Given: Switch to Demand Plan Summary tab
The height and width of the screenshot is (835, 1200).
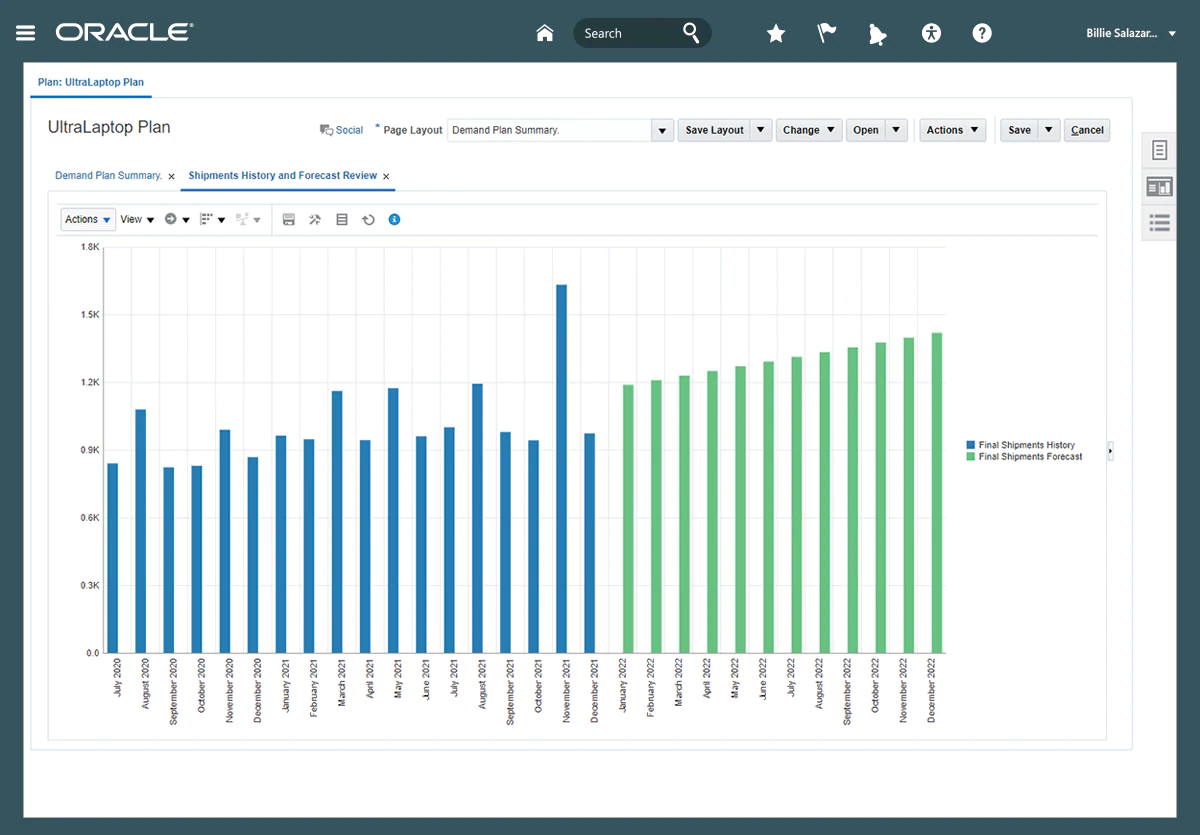Looking at the screenshot, I should (x=108, y=175).
